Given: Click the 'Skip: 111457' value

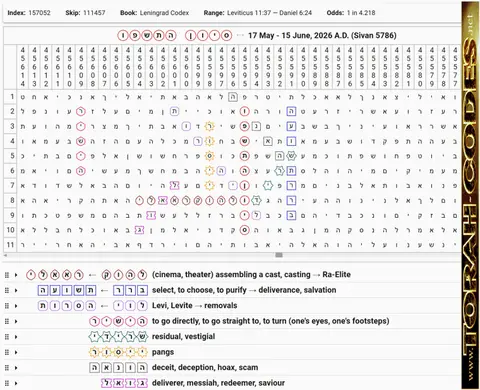Looking at the screenshot, I should [85, 13].
